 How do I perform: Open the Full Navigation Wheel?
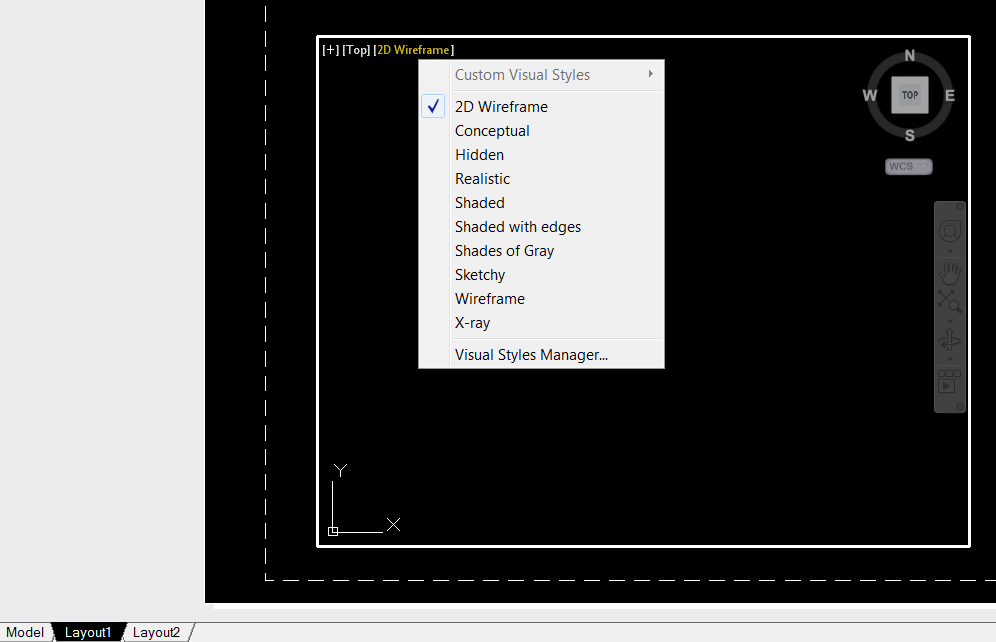point(950,231)
